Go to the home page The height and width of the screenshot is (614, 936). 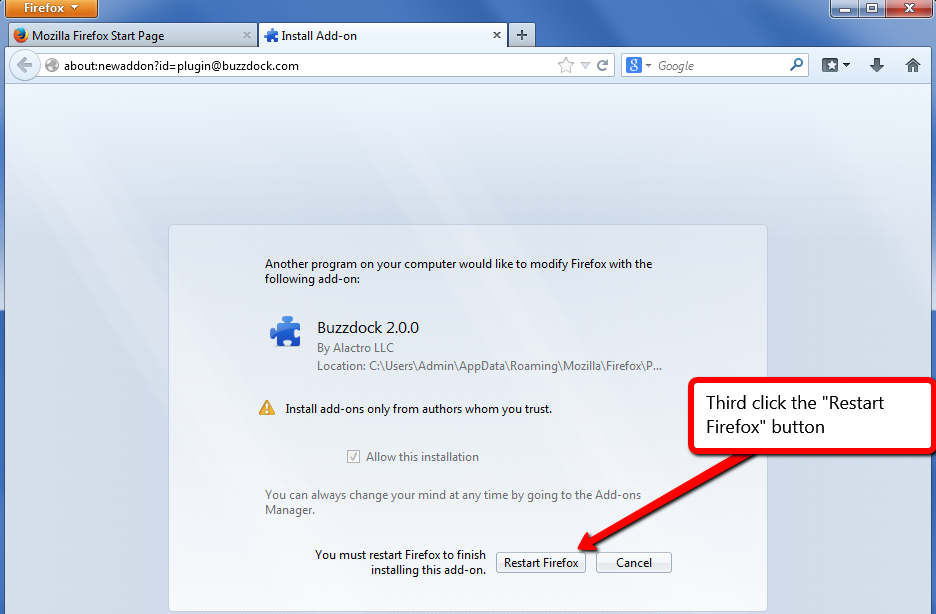912,65
